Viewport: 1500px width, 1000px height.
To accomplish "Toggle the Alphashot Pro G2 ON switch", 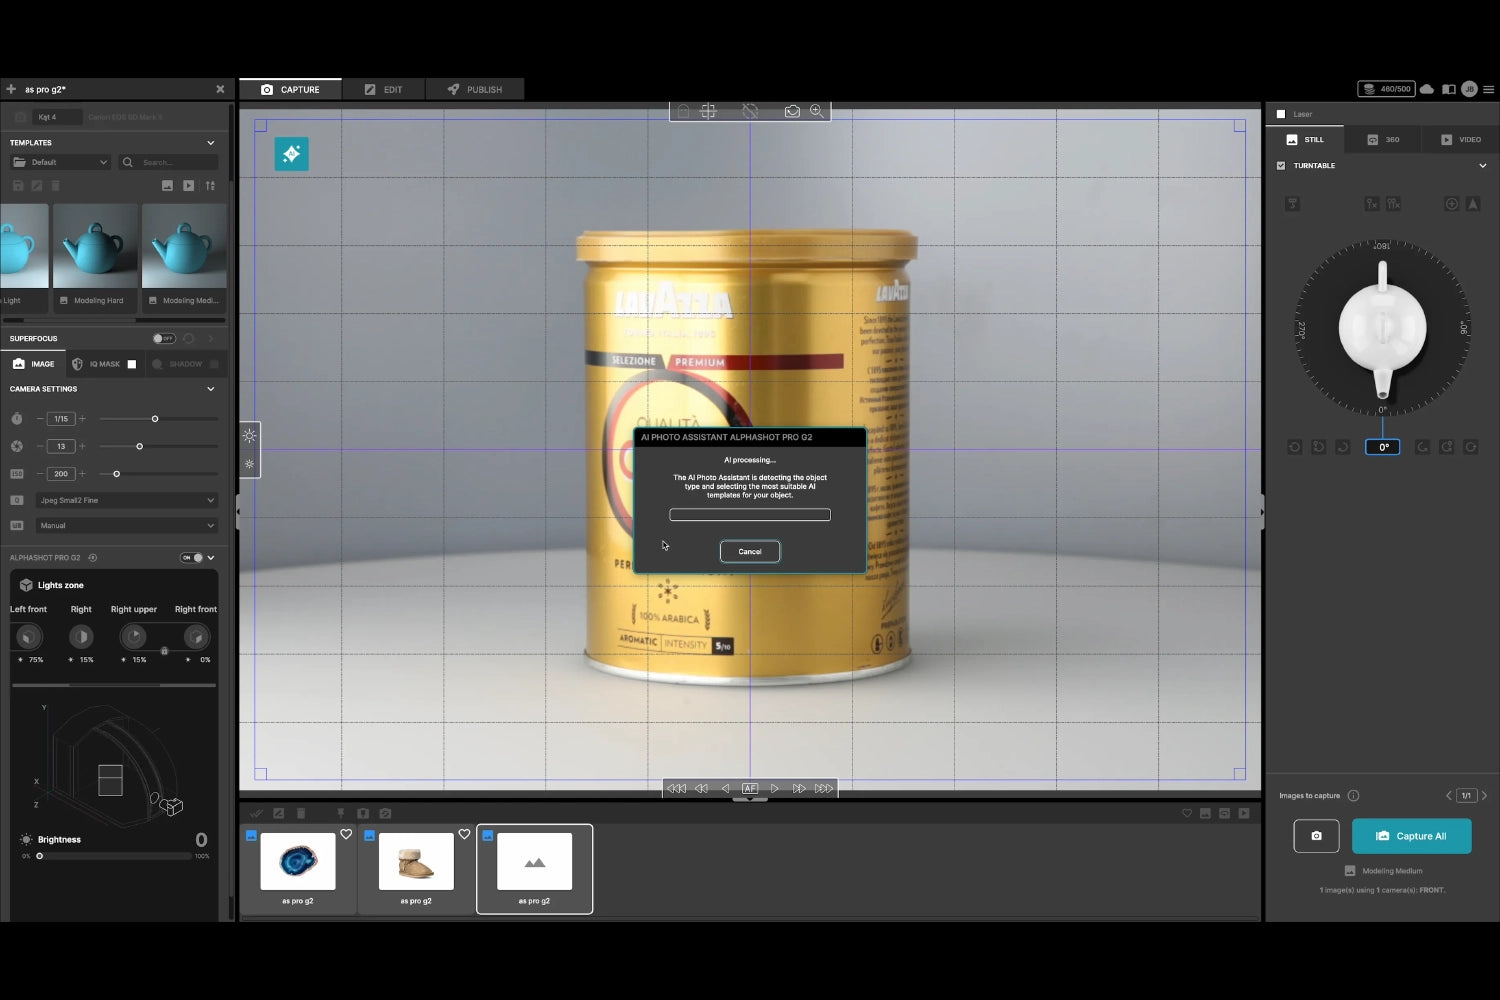I will tap(191, 558).
